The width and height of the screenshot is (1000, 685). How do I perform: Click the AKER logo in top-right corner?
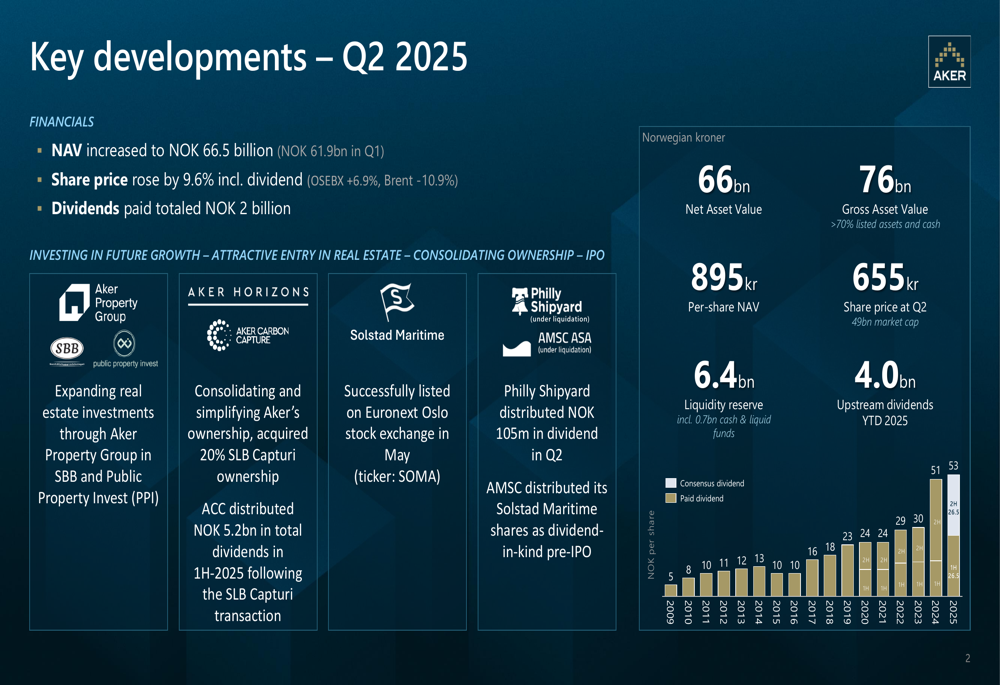948,62
